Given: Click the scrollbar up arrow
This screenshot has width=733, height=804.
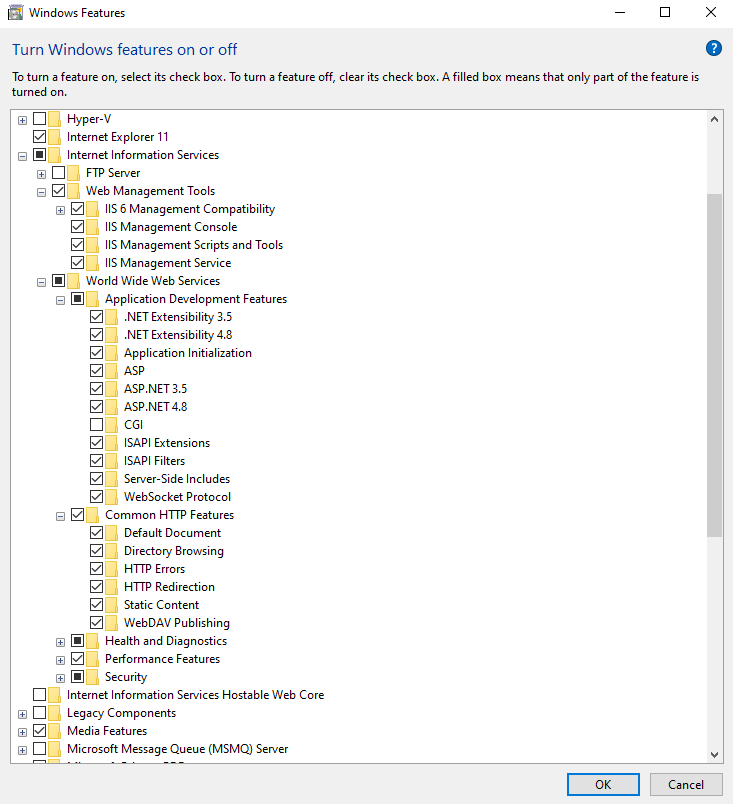Looking at the screenshot, I should click(x=715, y=119).
